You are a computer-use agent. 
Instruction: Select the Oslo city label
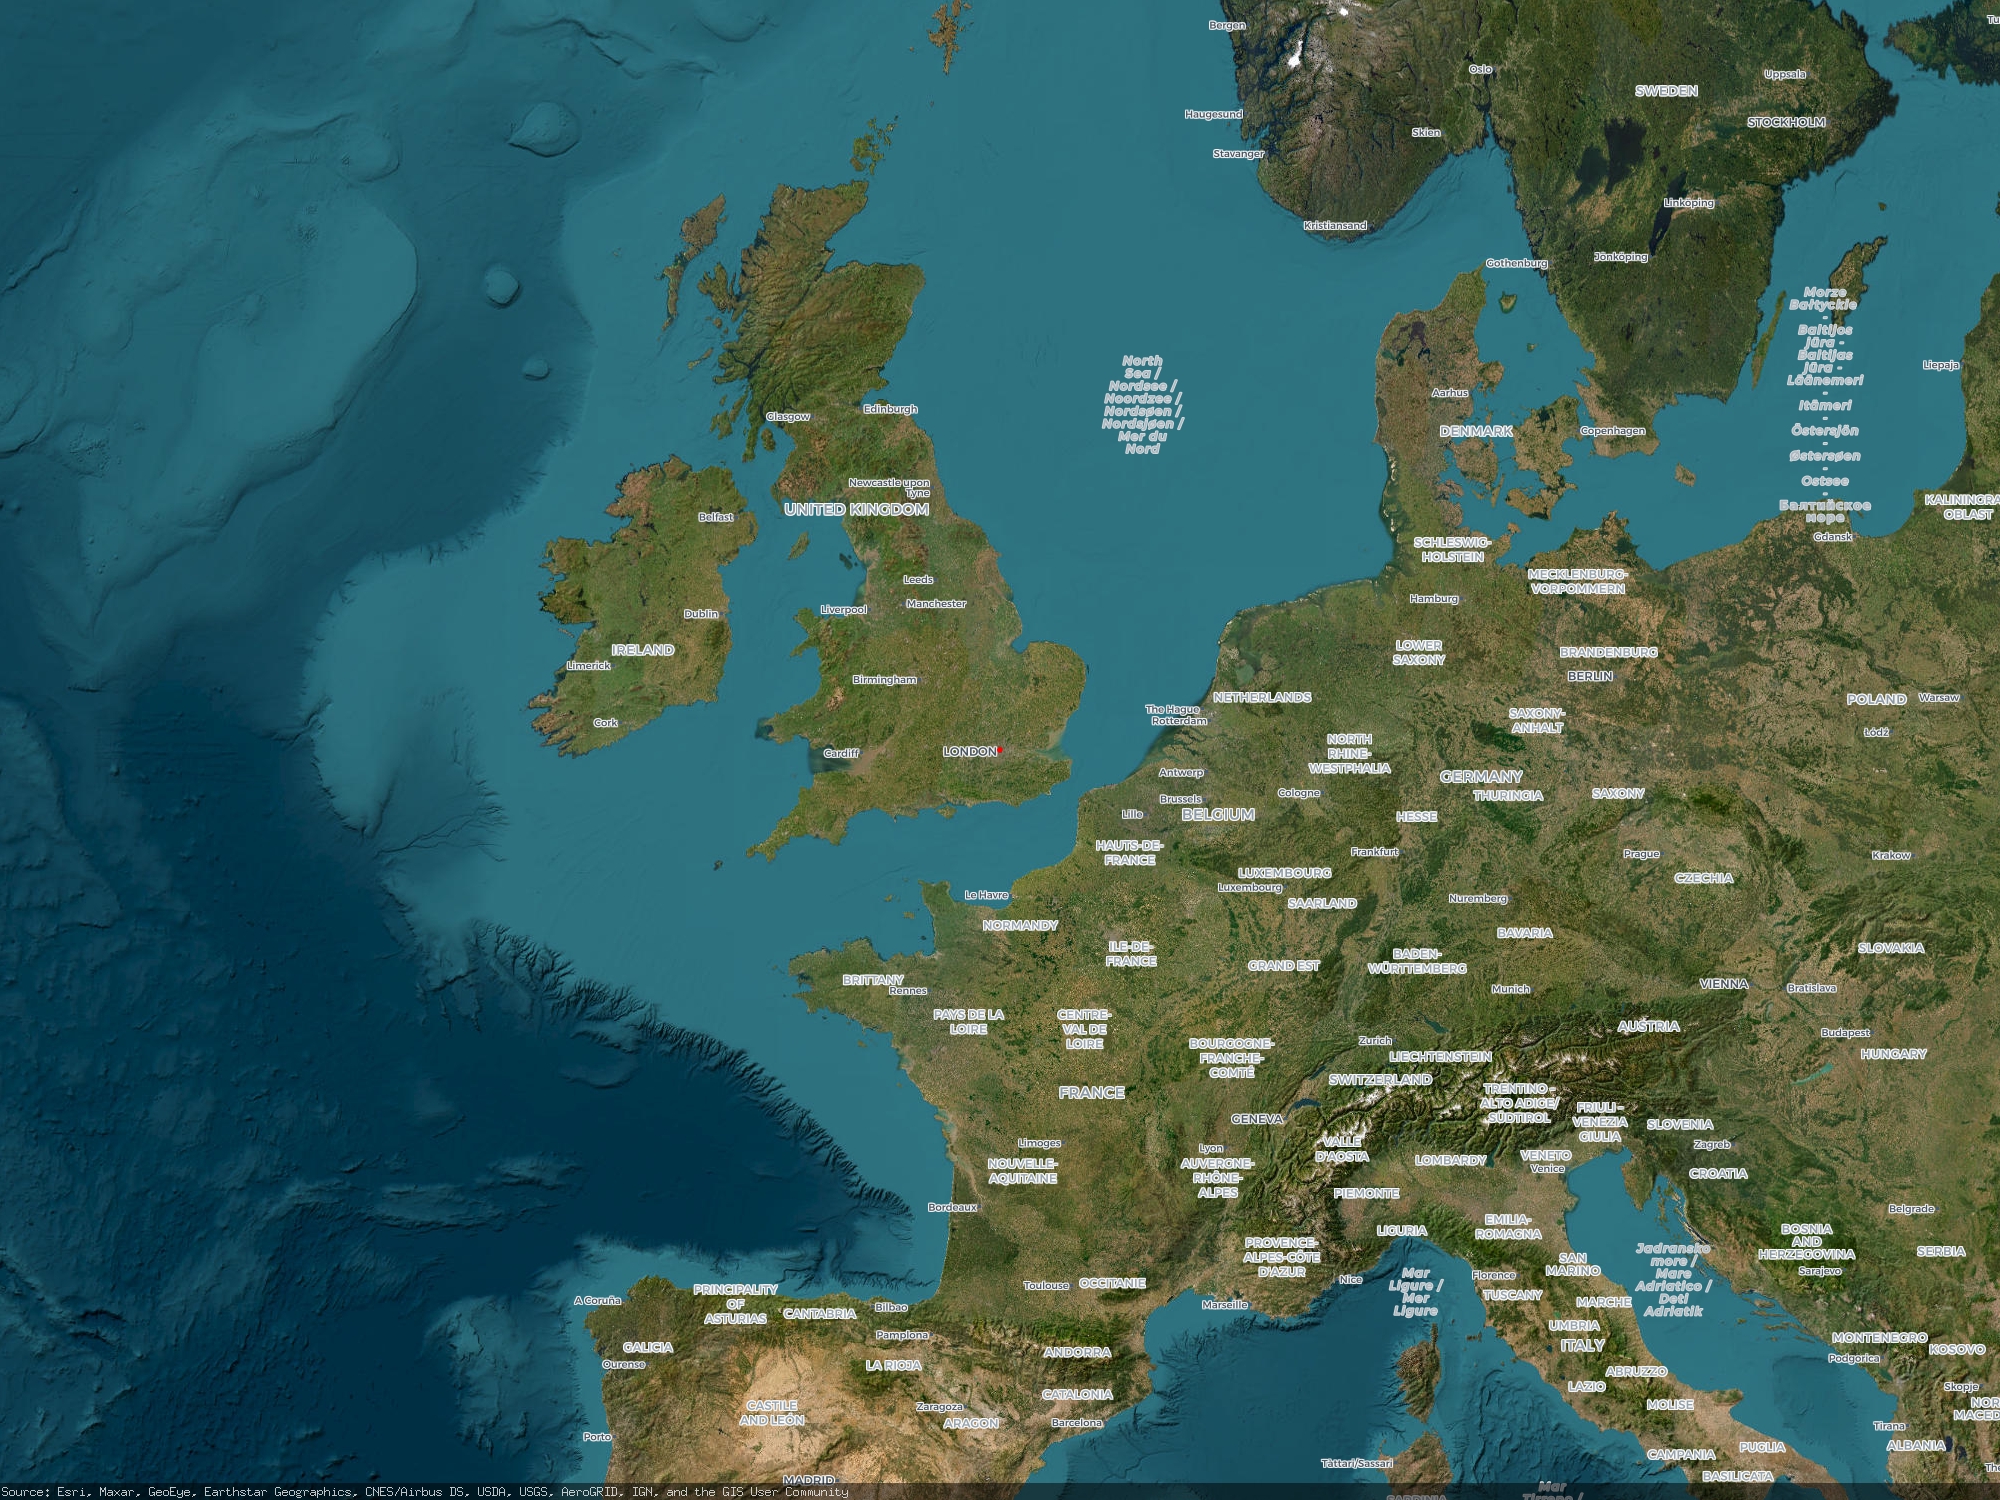point(1480,69)
